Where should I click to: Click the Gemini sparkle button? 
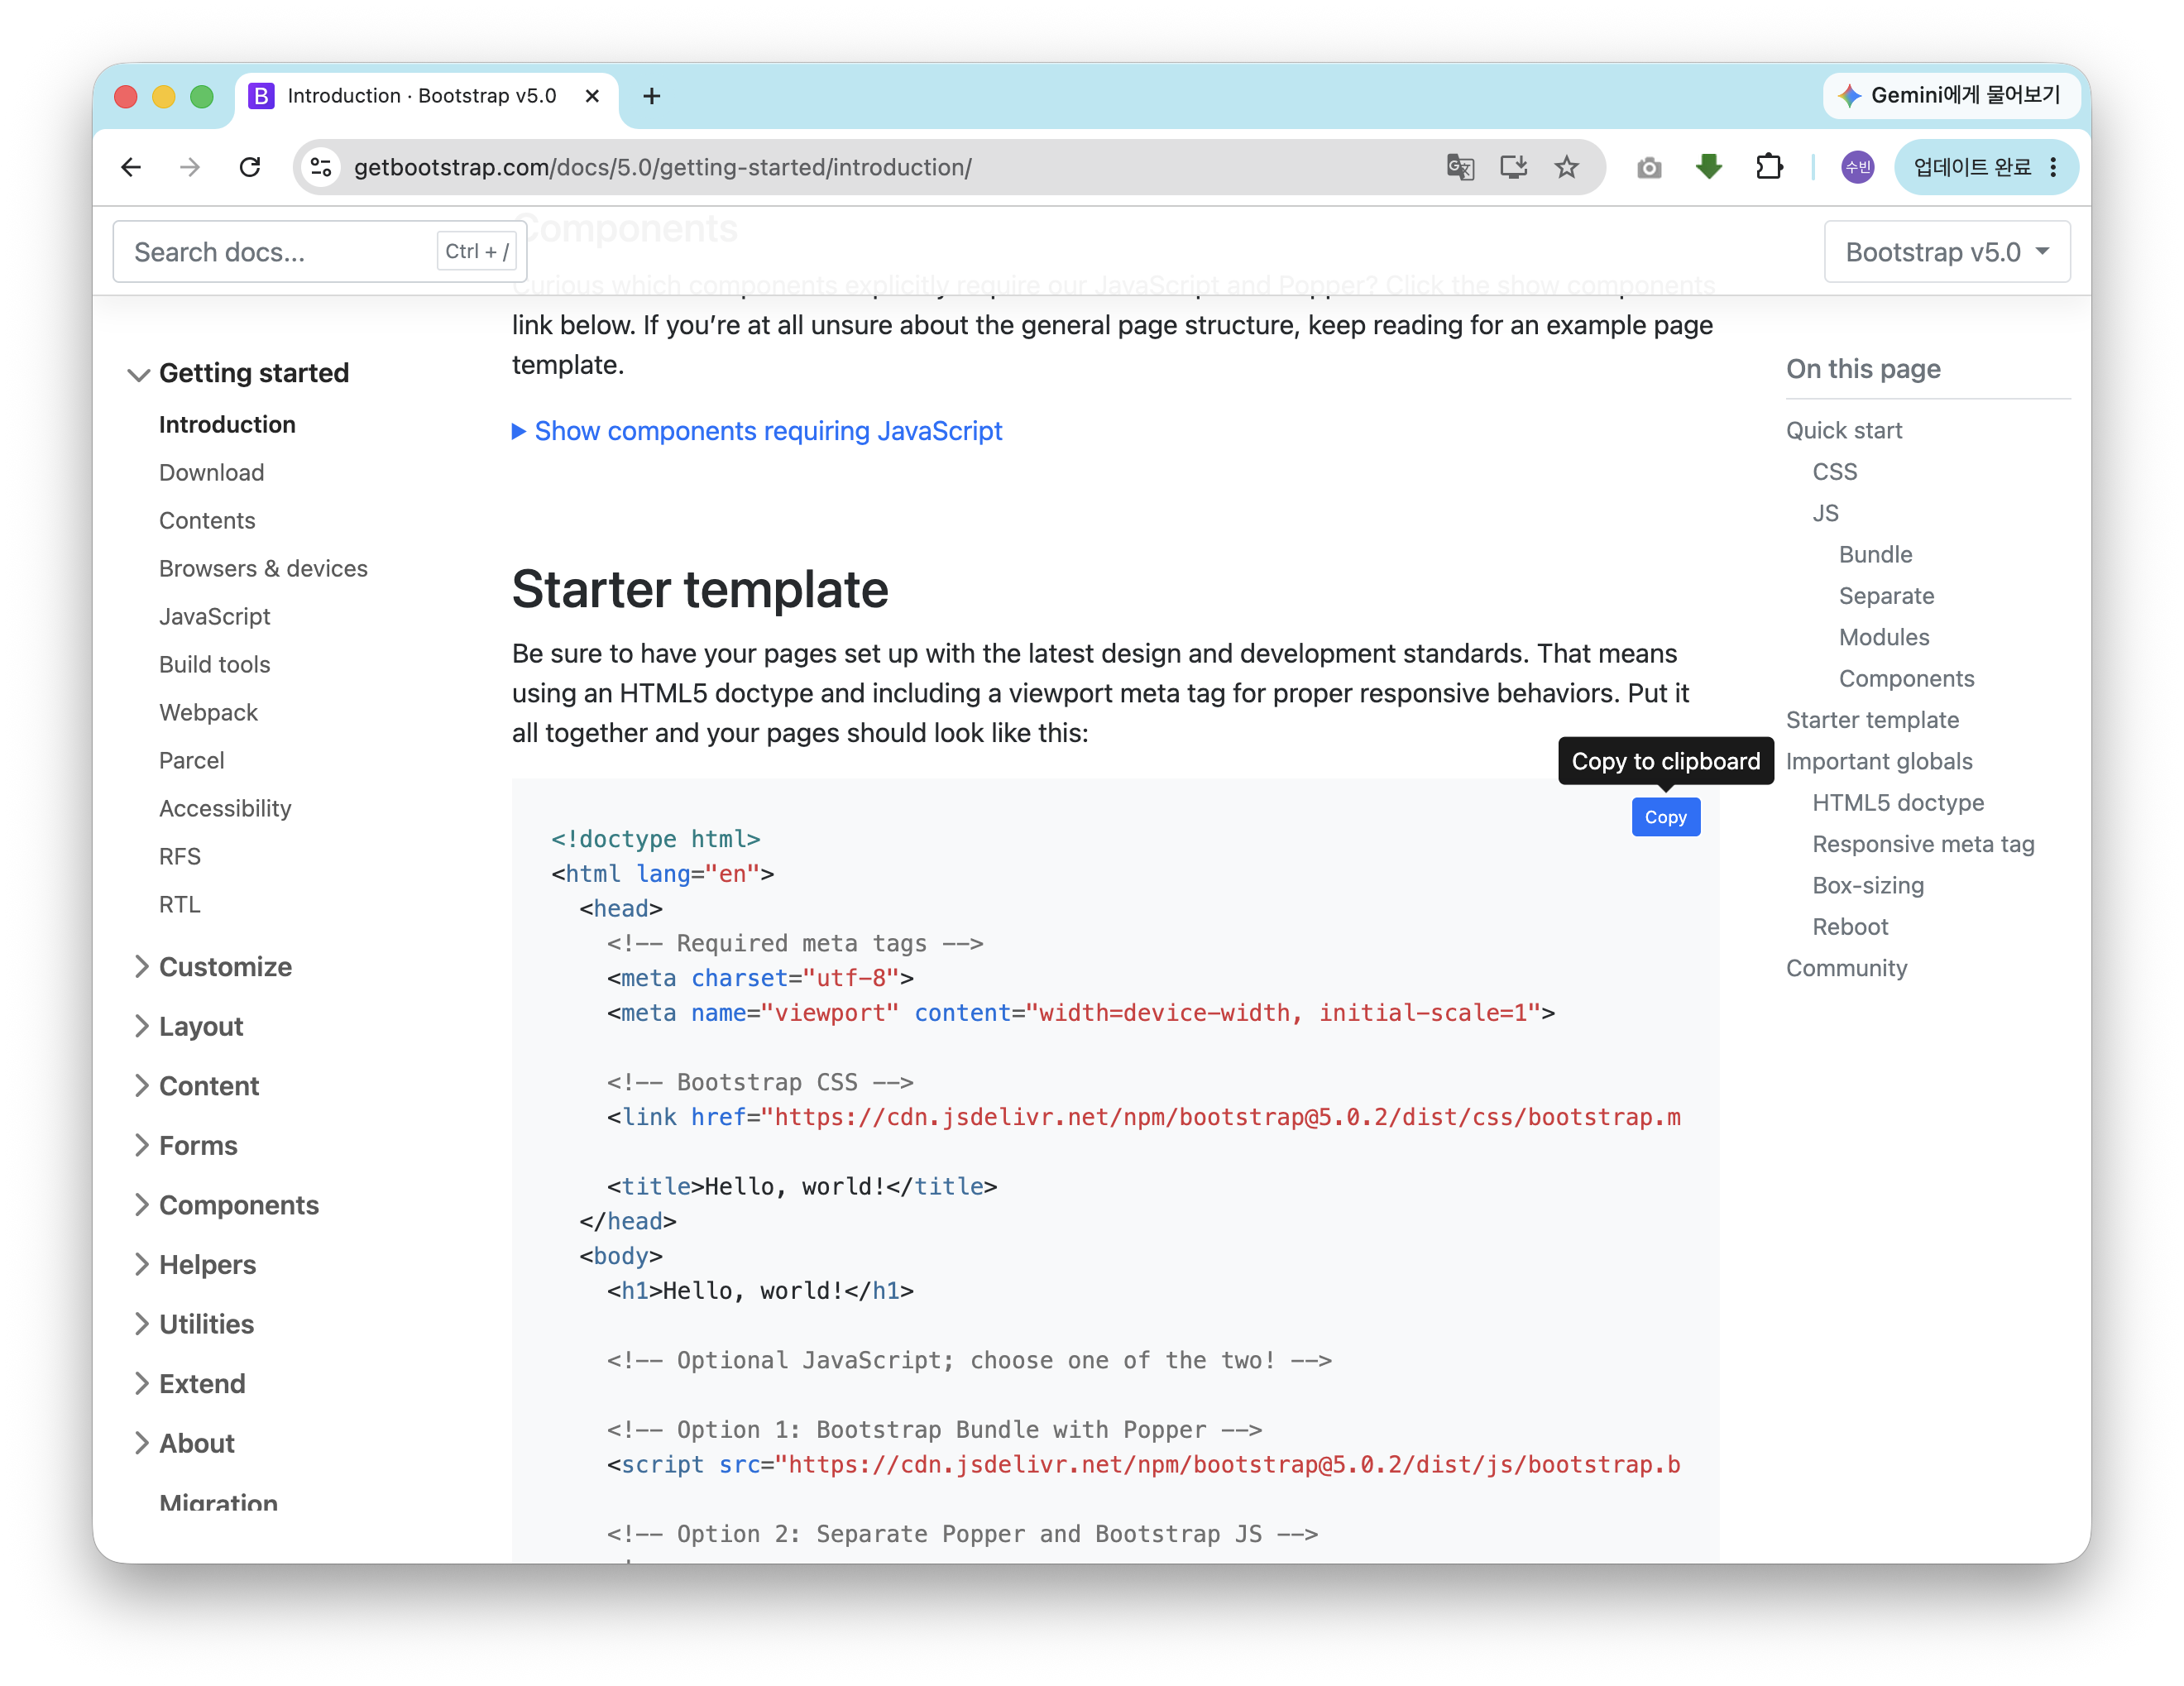point(1951,95)
